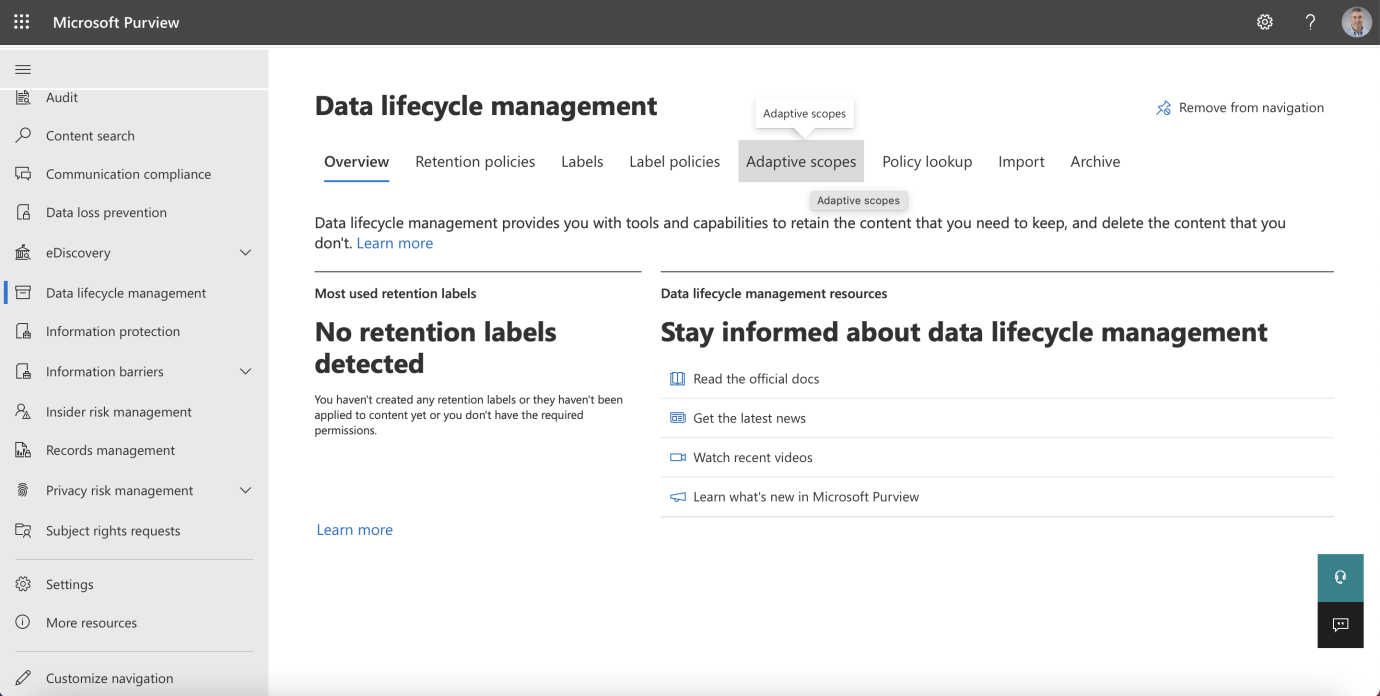1380x696 pixels.
Task: Click the Customize navigation pencil icon
Action: [x=23, y=678]
